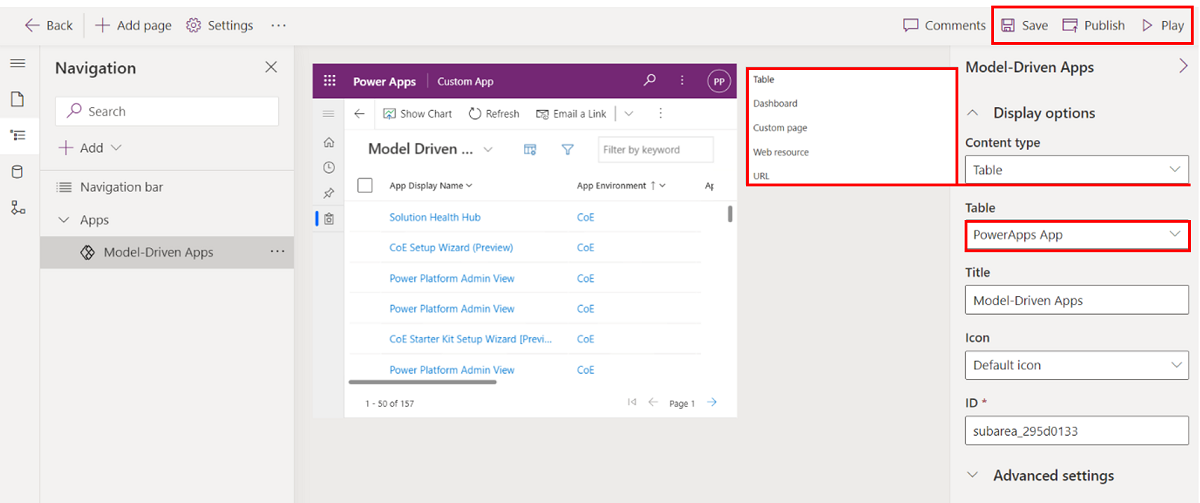Go to the next grid page
Viewport: 1200px width, 503px height.
coord(712,402)
